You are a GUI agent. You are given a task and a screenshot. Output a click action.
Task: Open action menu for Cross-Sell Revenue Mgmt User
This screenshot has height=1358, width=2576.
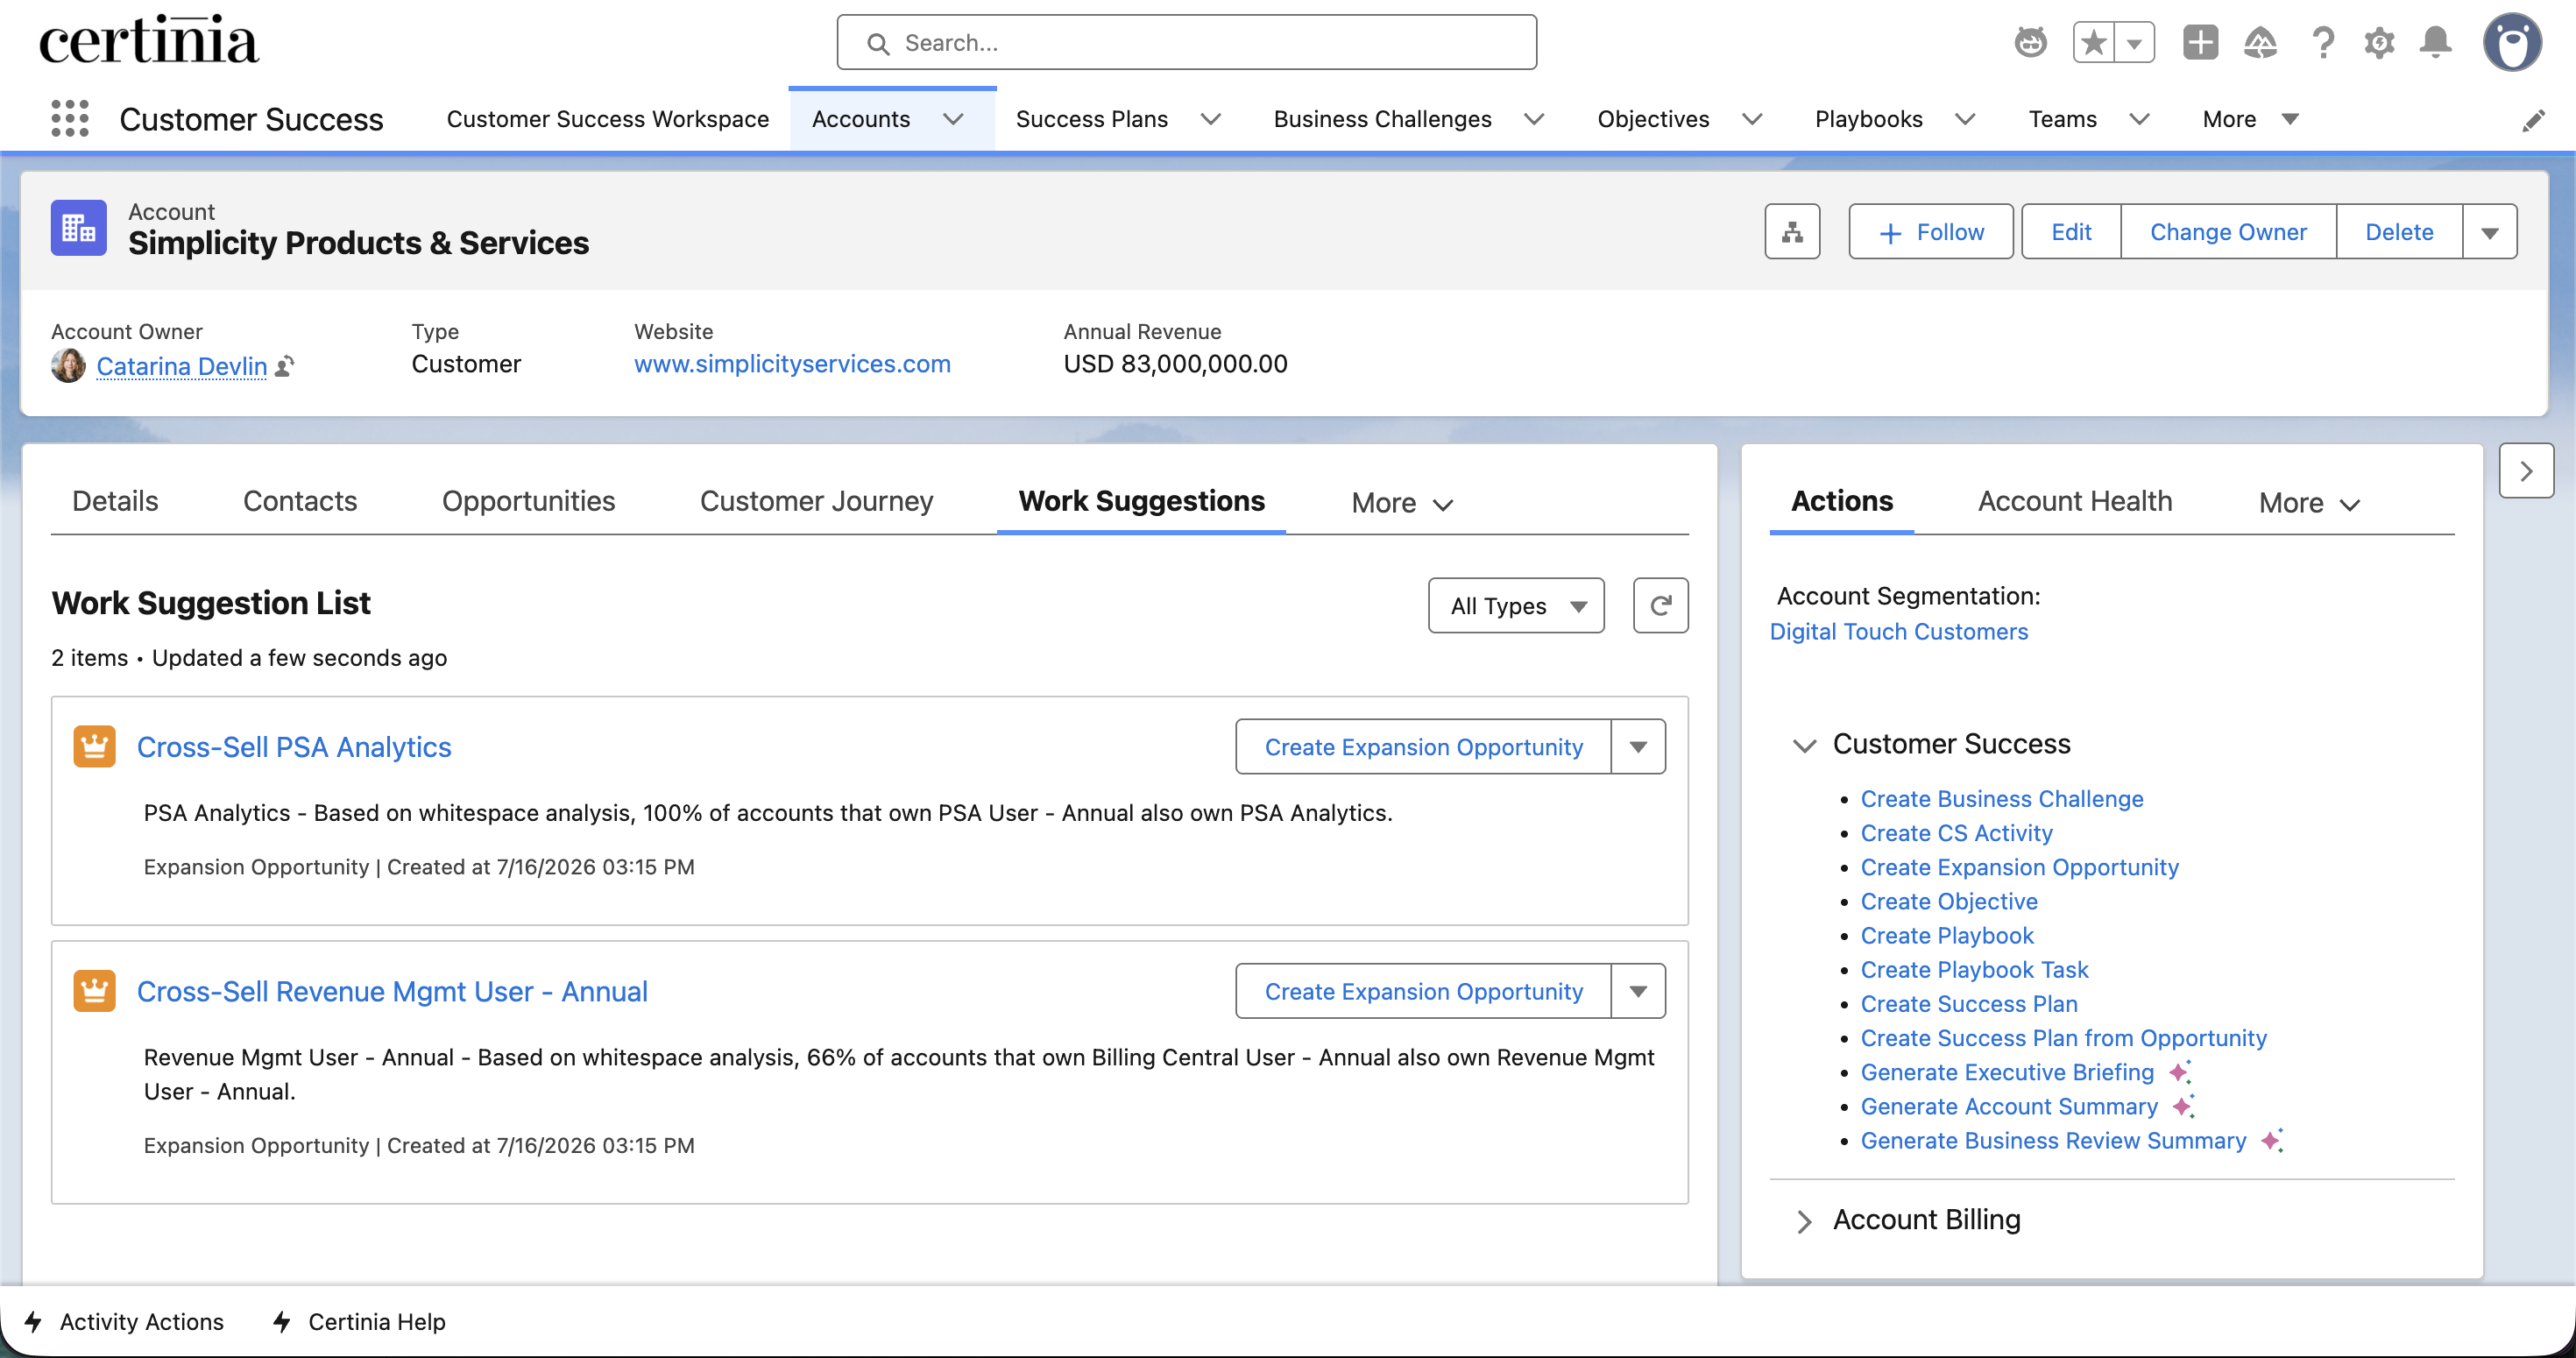coord(1638,990)
